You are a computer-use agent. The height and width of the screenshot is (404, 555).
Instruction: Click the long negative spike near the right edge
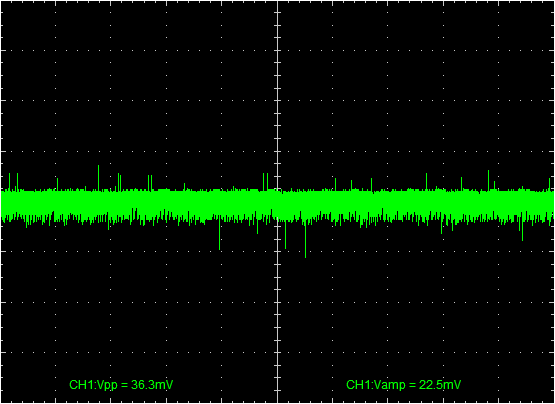pyautogui.click(x=522, y=229)
